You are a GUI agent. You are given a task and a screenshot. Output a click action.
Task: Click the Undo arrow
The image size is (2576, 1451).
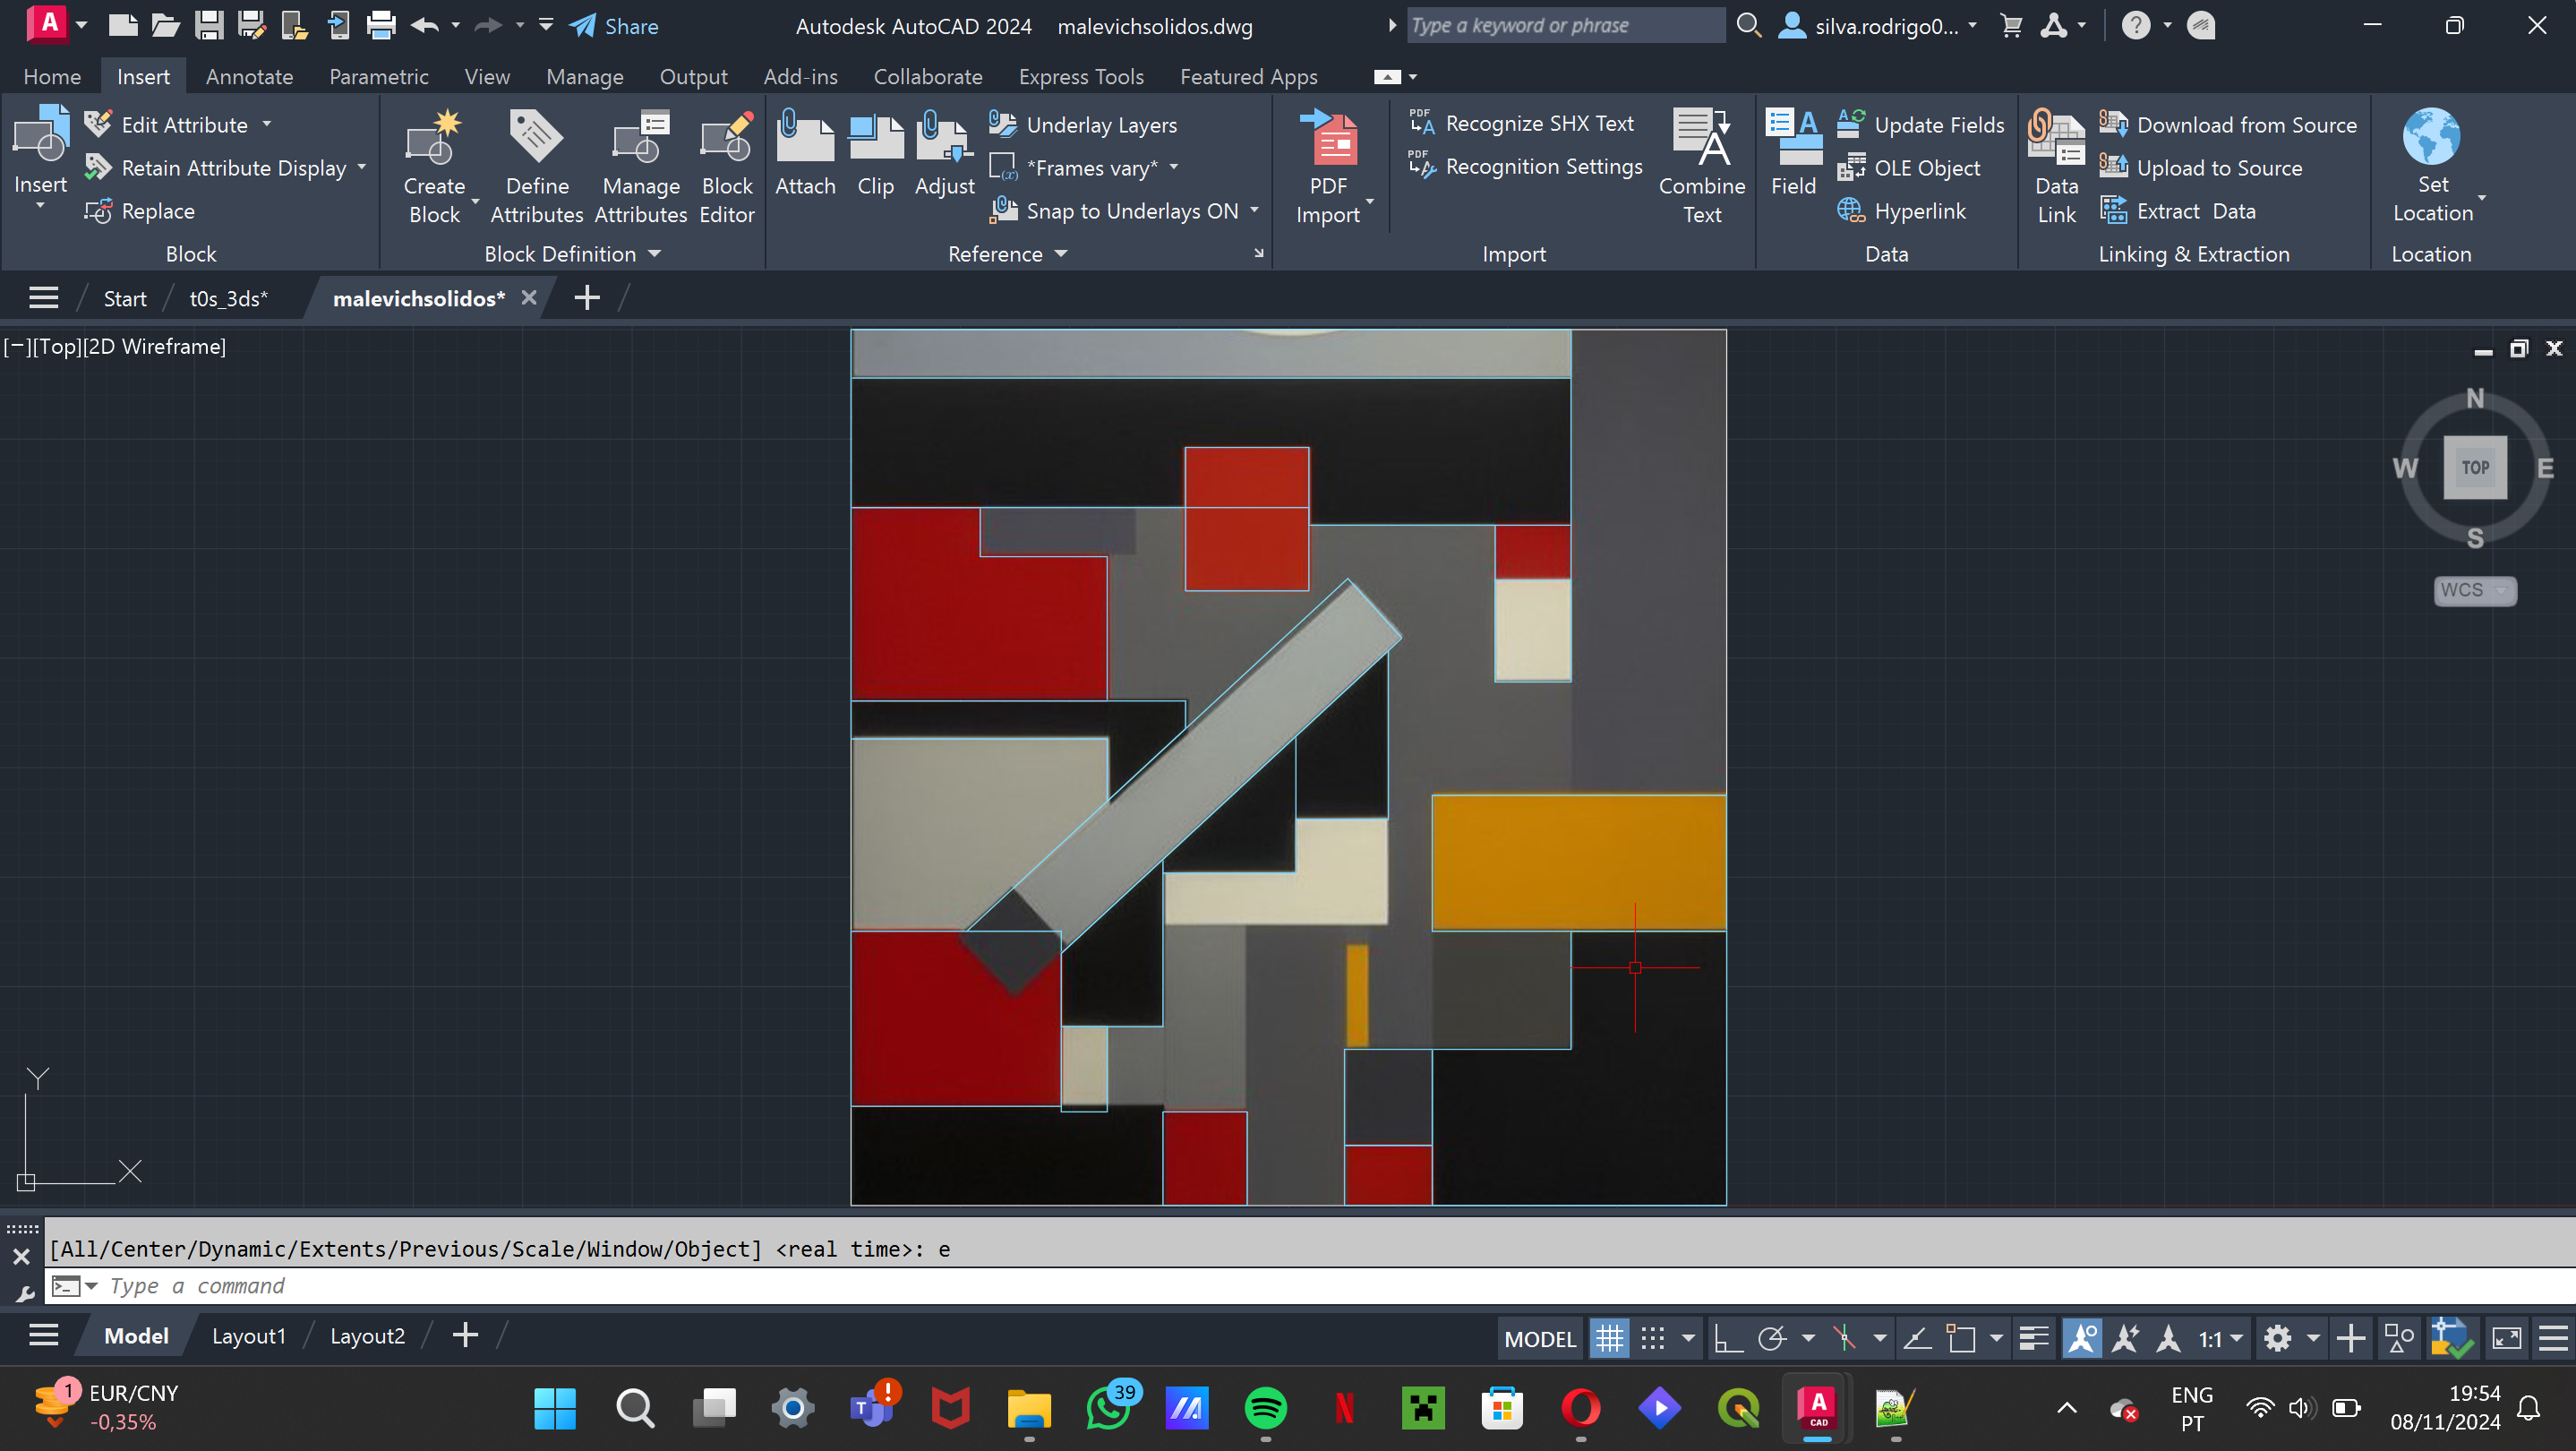[x=424, y=25]
